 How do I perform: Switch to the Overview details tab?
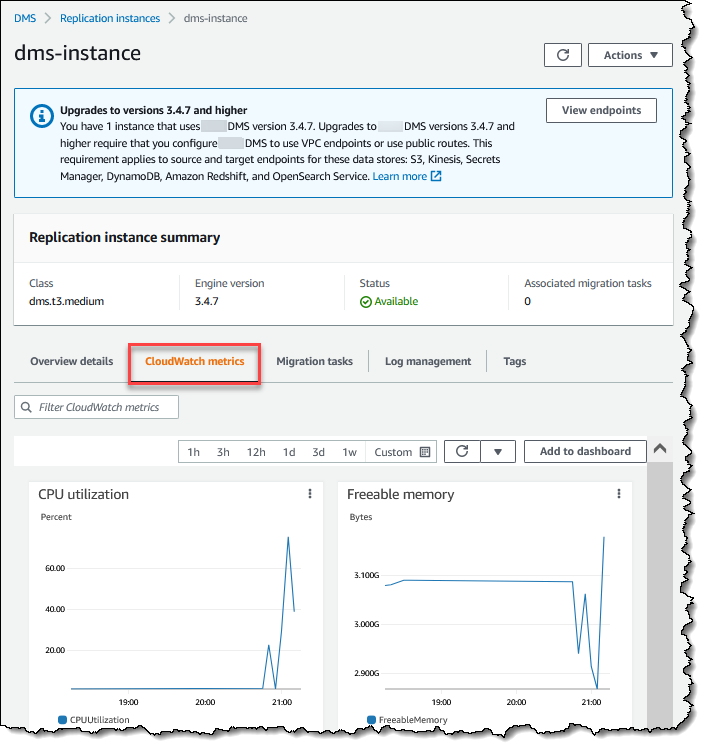(x=71, y=361)
